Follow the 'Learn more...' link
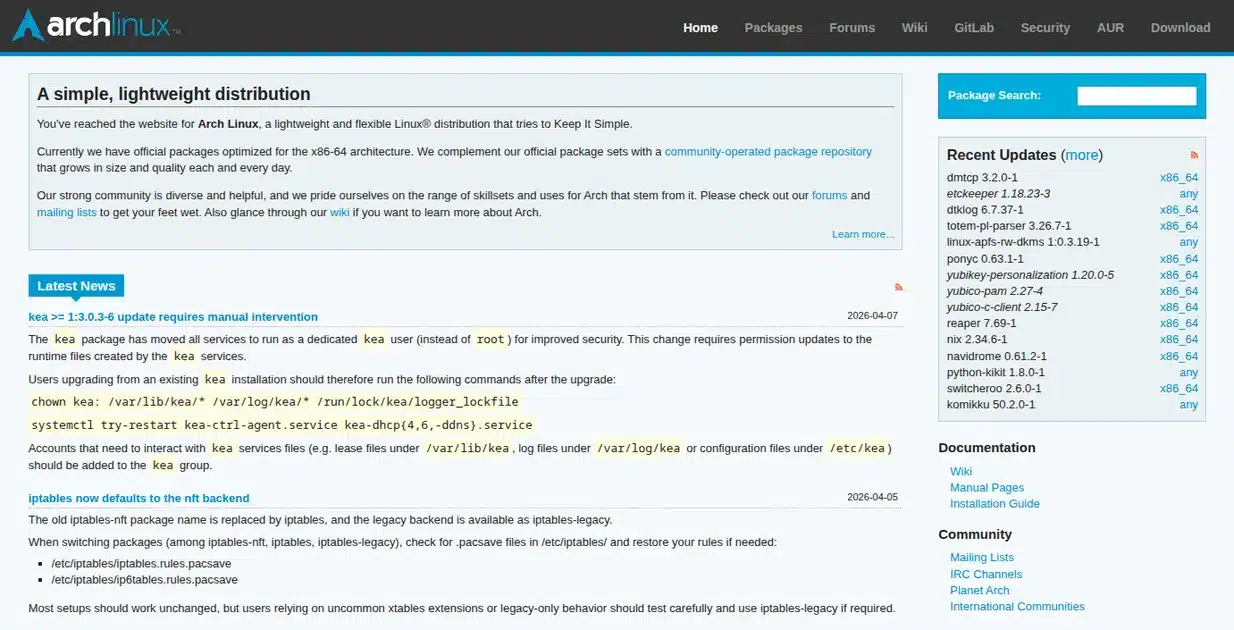 tap(863, 234)
